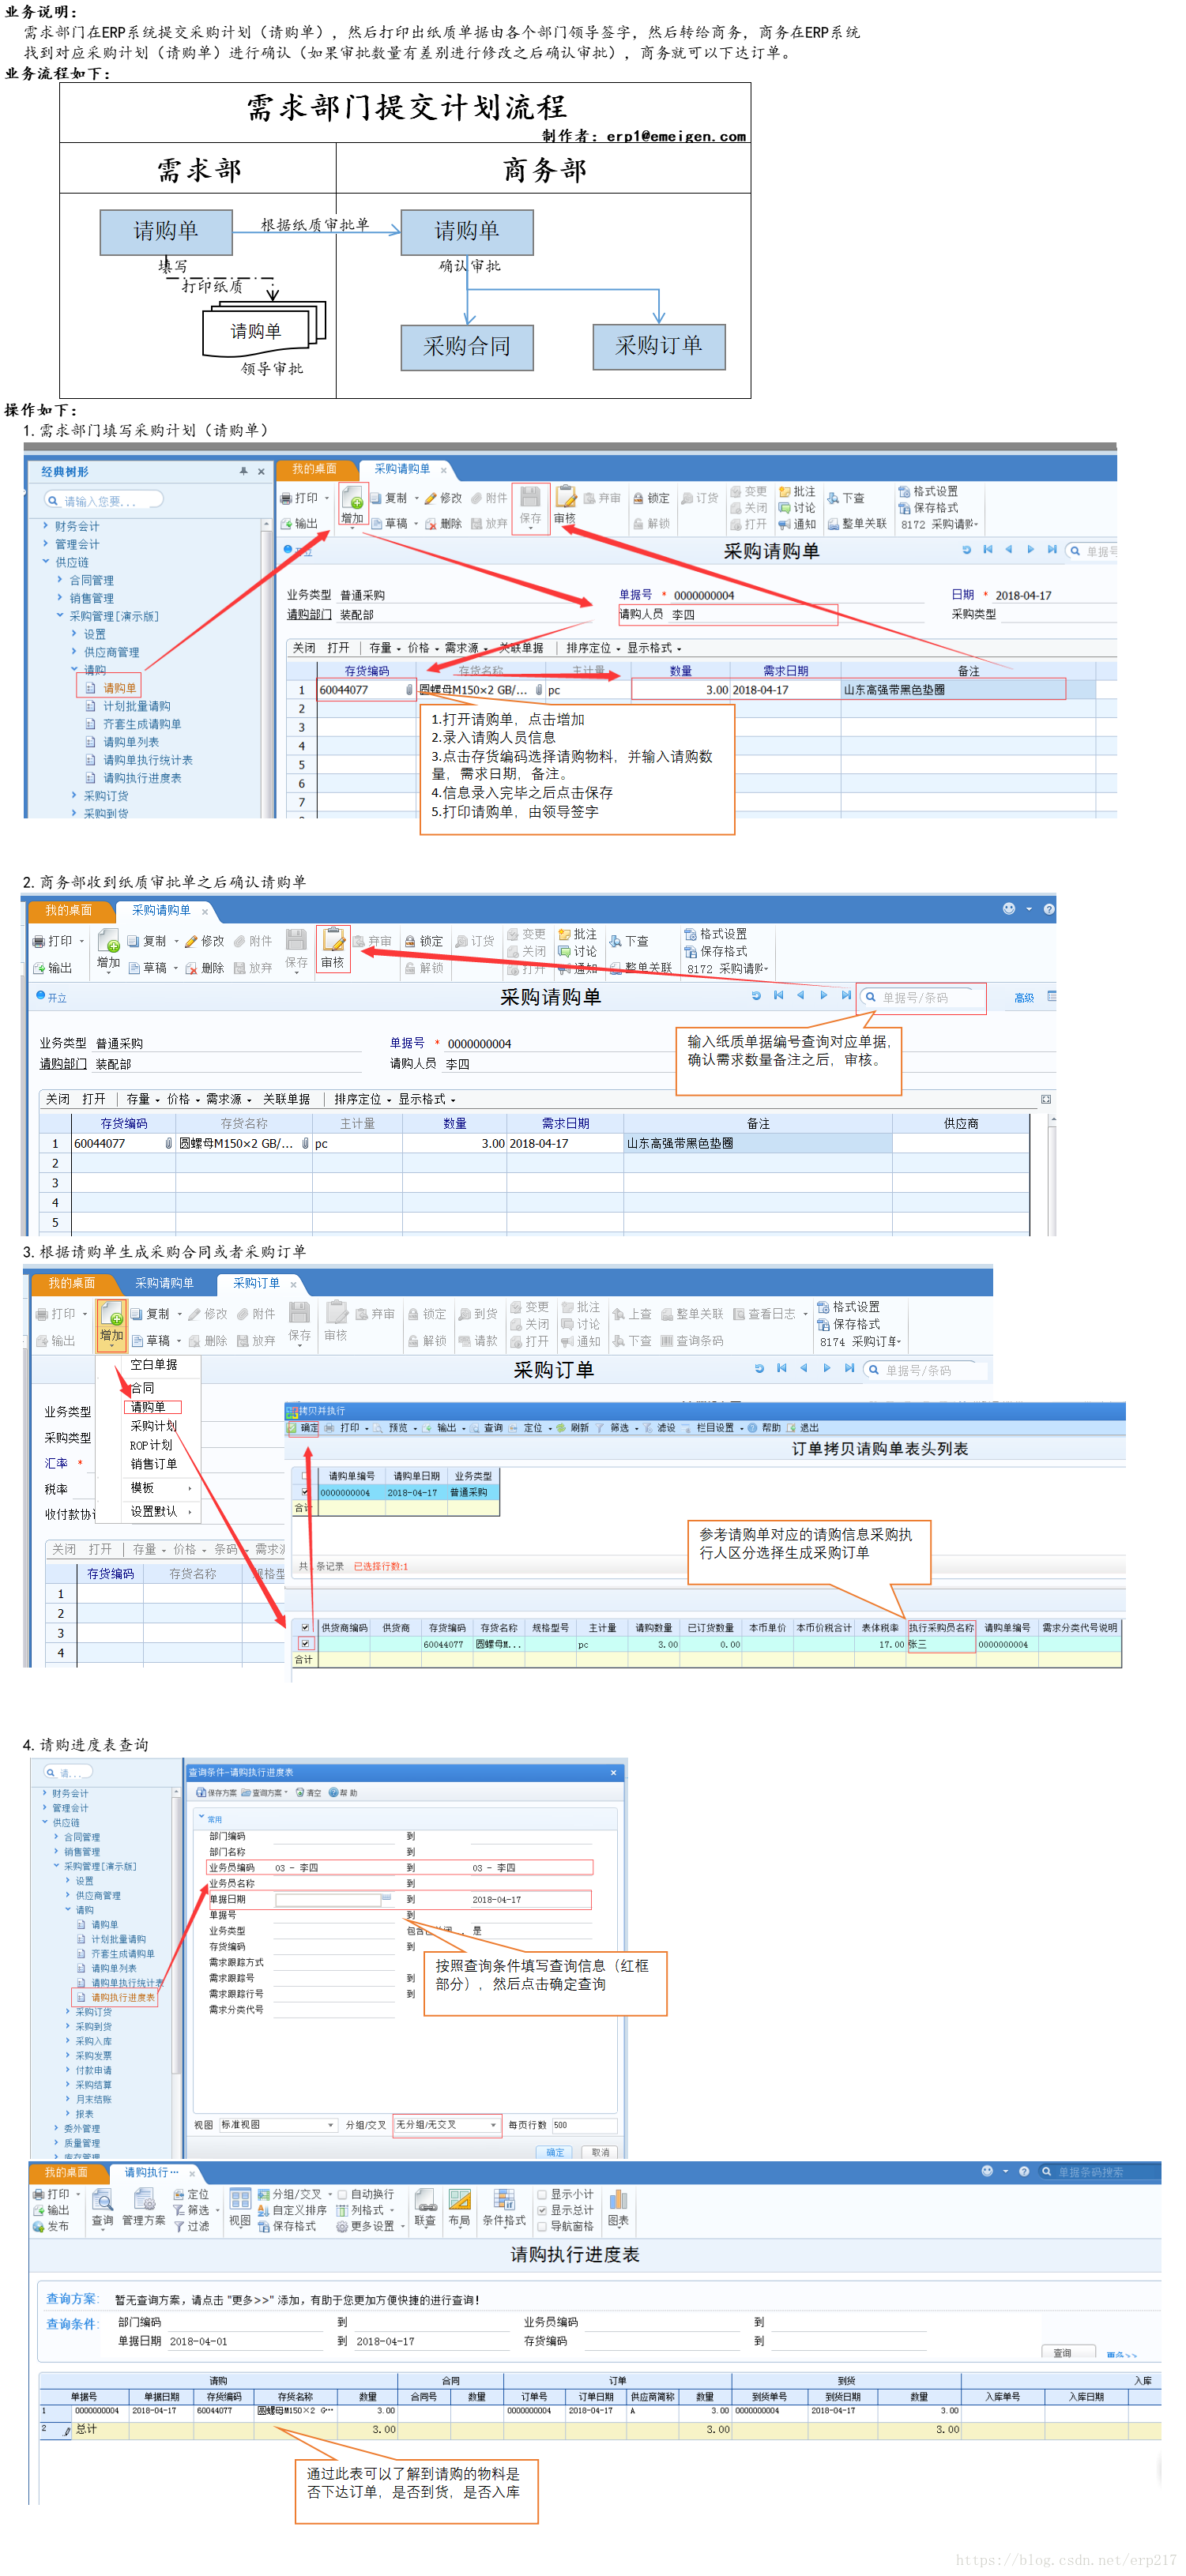Open 模板 submenu in 增加 menu
Viewport: 1186px width, 2576px height.
[x=160, y=1488]
